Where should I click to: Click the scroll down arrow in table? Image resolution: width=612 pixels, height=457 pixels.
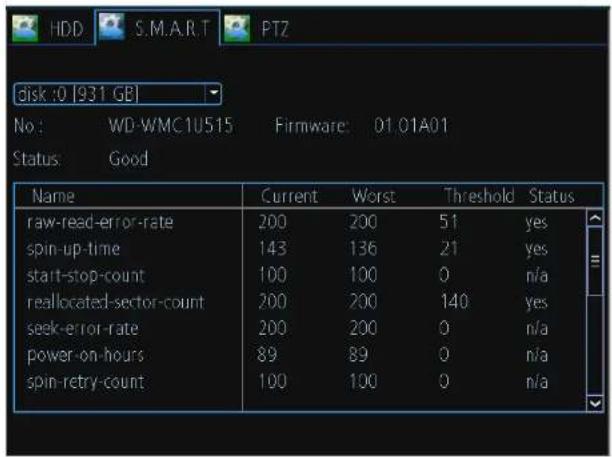click(x=594, y=403)
